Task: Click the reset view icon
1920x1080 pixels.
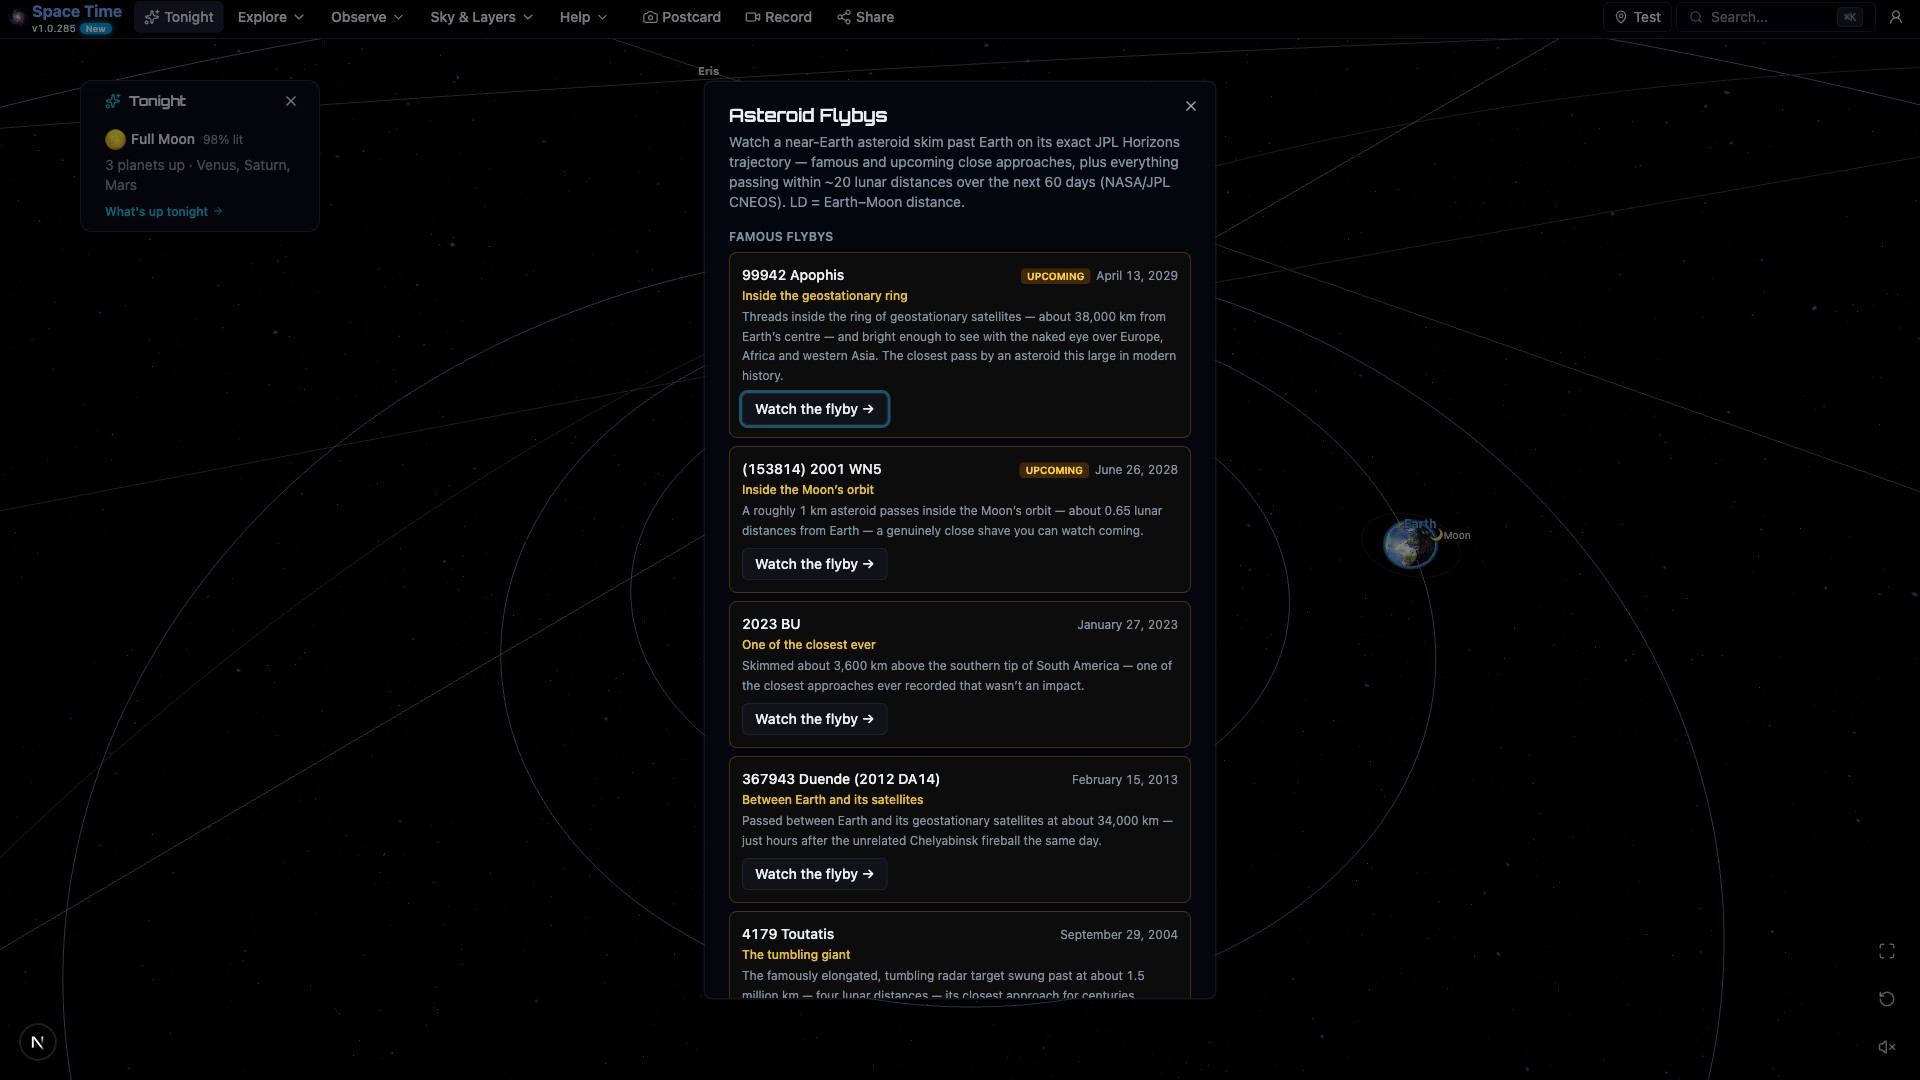Action: (1887, 999)
